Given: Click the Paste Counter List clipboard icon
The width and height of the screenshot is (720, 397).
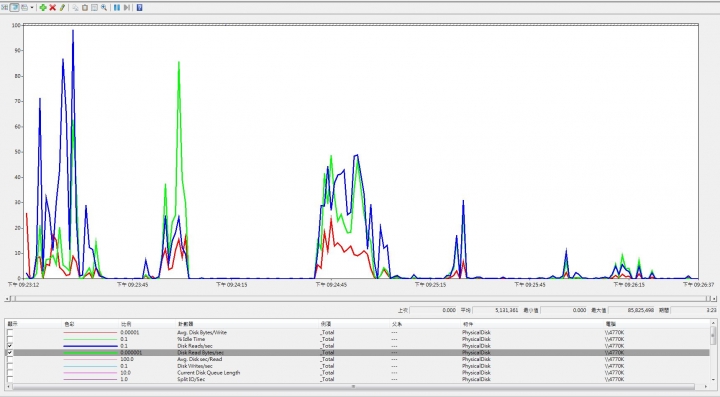Looking at the screenshot, I should pos(85,7).
